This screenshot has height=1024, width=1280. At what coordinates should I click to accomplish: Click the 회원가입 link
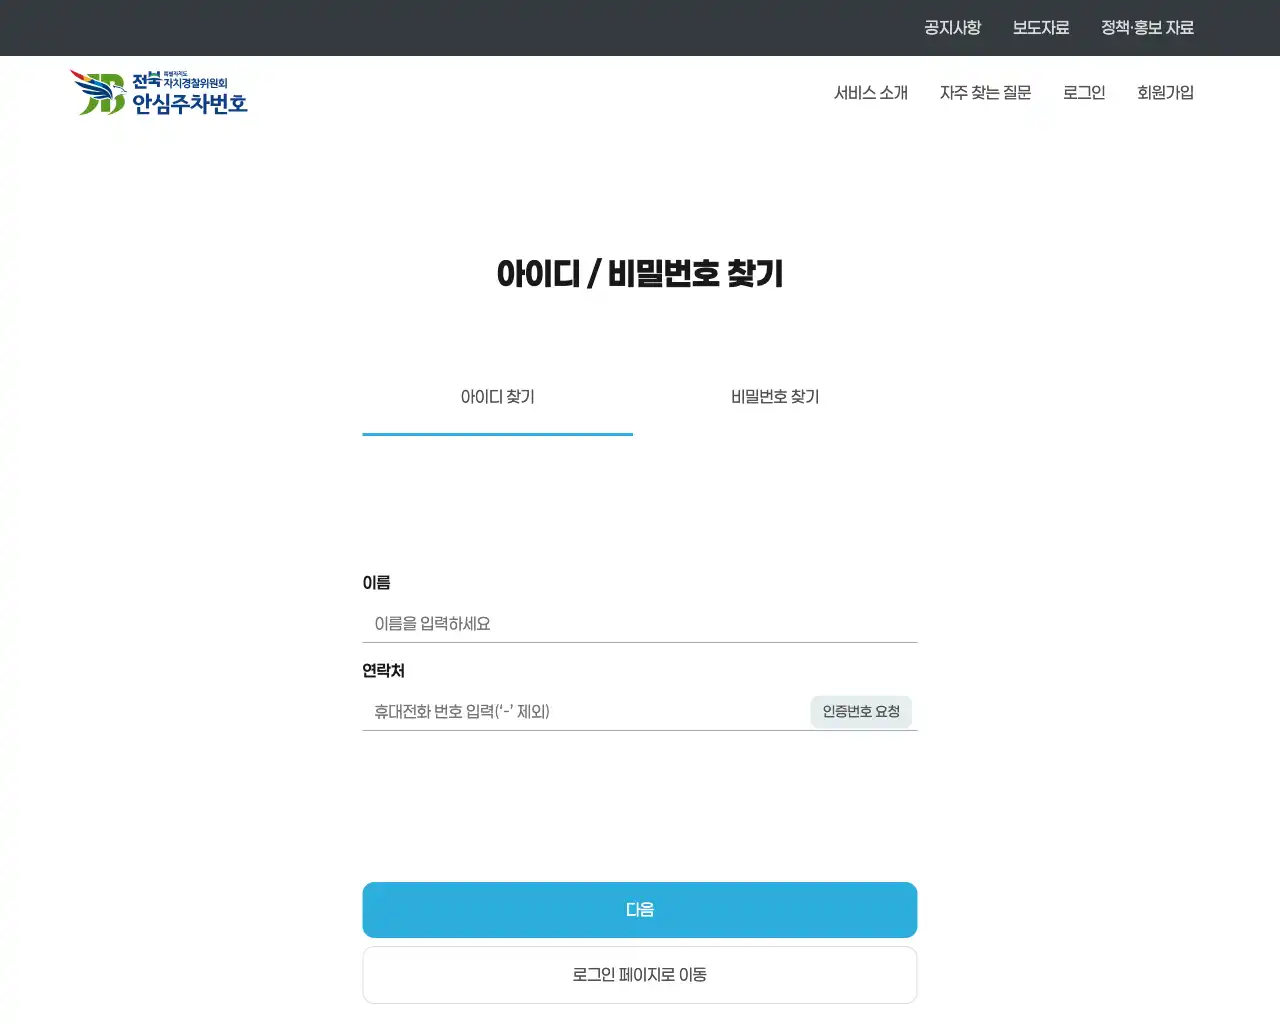(x=1166, y=92)
